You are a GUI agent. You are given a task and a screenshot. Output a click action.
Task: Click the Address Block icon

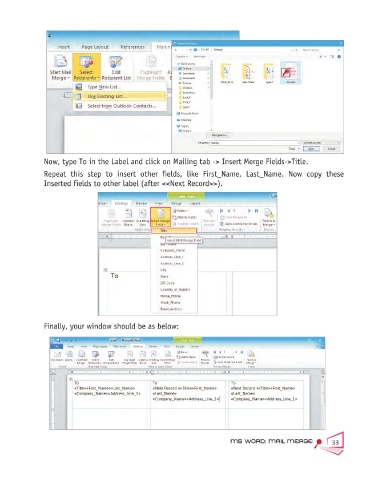128,218
